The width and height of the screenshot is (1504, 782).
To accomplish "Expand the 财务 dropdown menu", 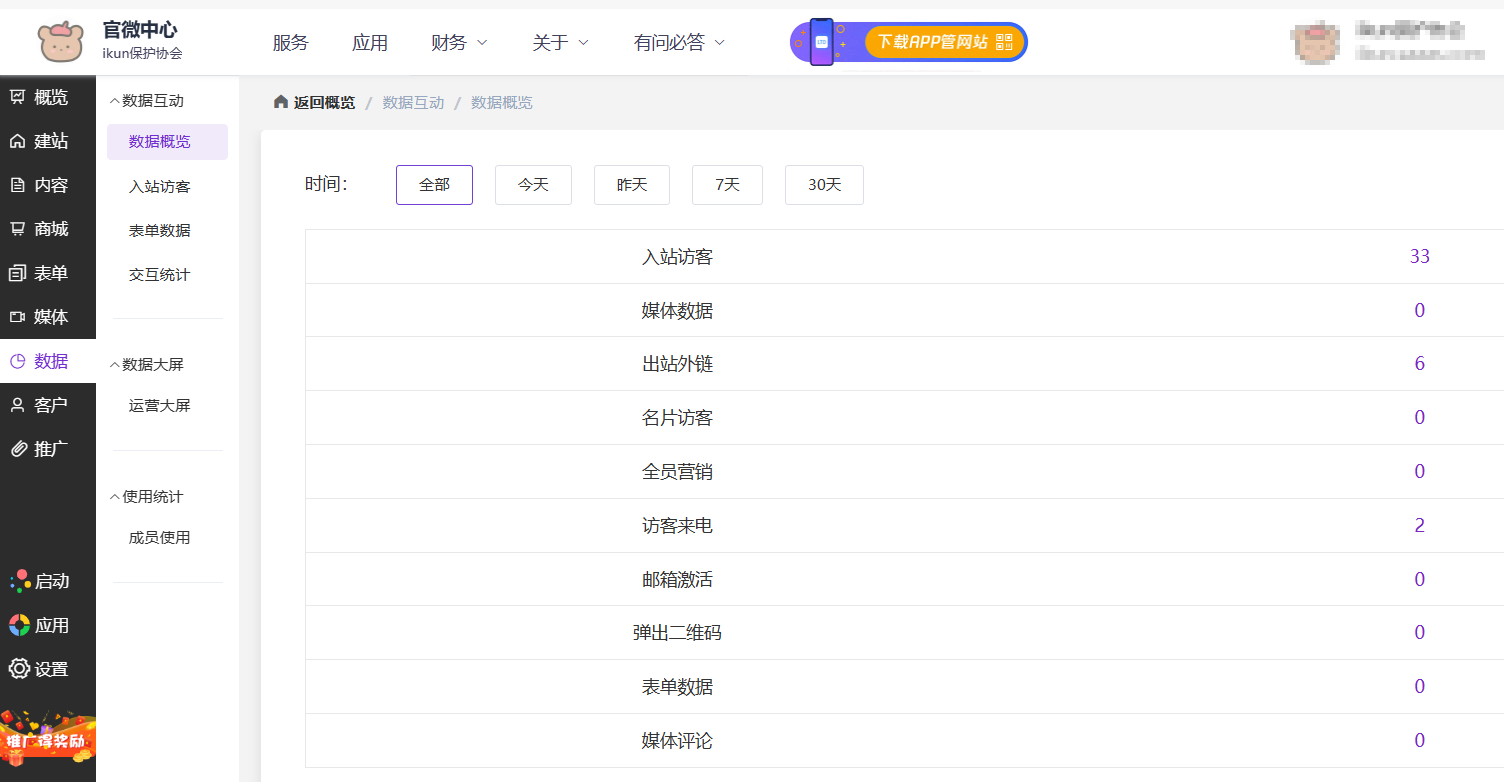I will pyautogui.click(x=459, y=42).
